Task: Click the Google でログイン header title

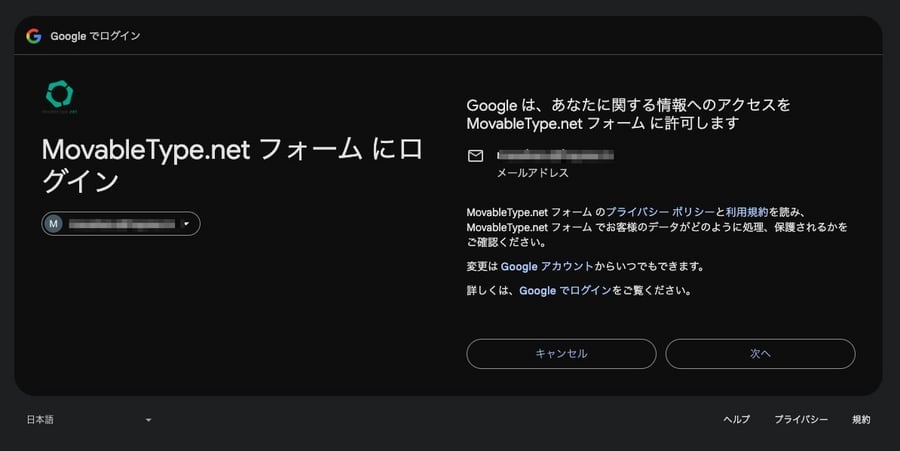Action: pos(95,36)
